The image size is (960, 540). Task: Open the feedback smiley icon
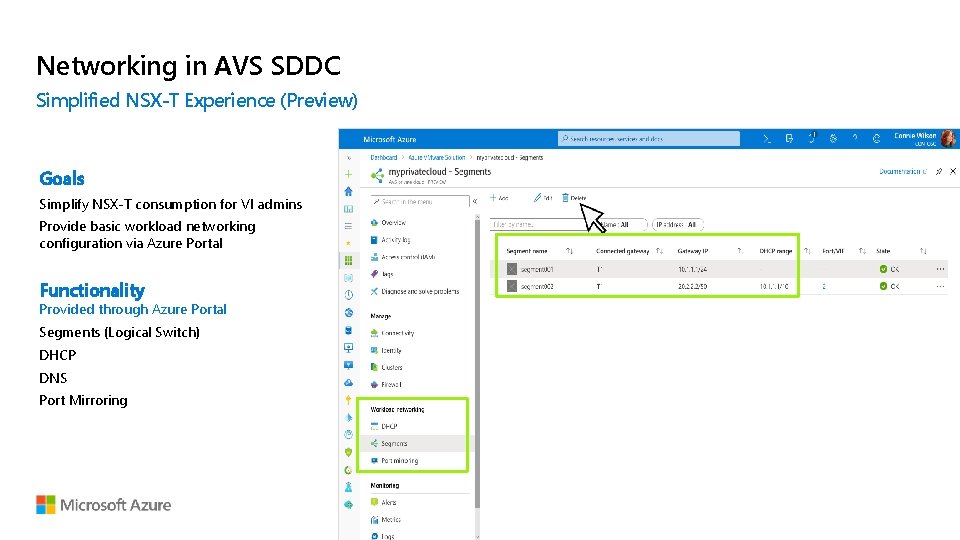pyautogui.click(x=876, y=139)
